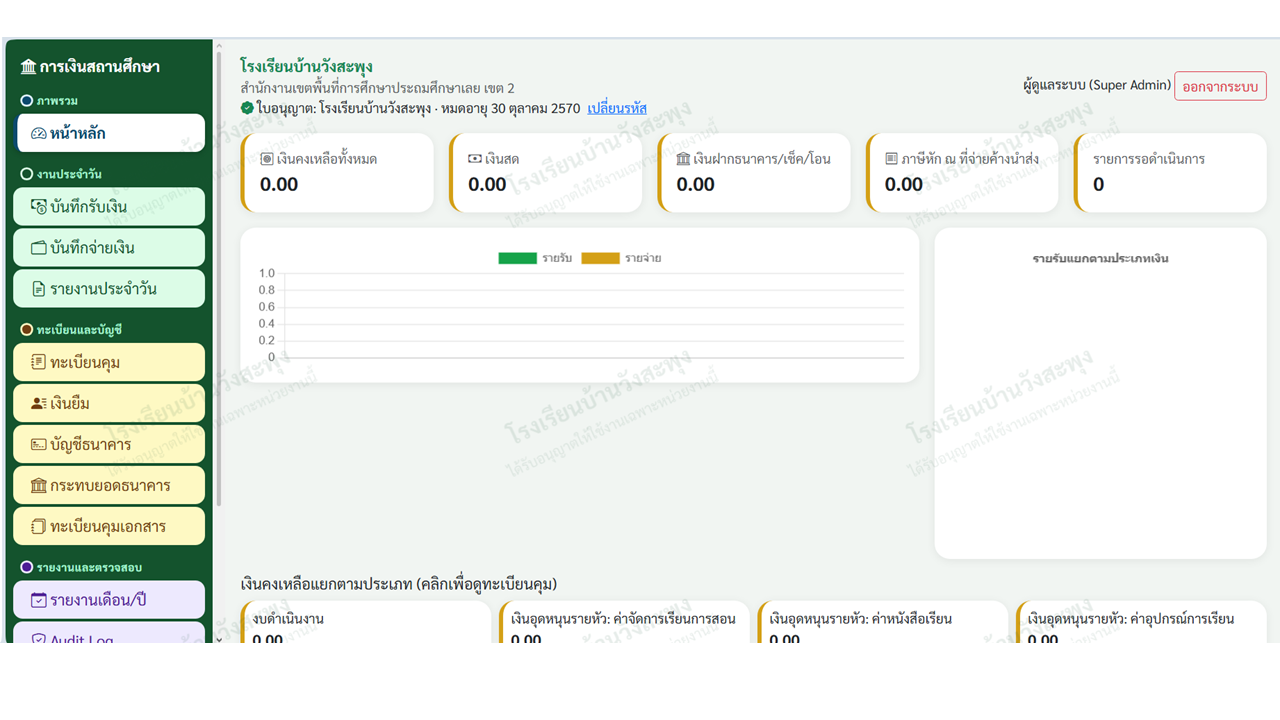Click the card icon on บัญชีธนาคาร
Screen dimensions: 1280x720
point(38,444)
